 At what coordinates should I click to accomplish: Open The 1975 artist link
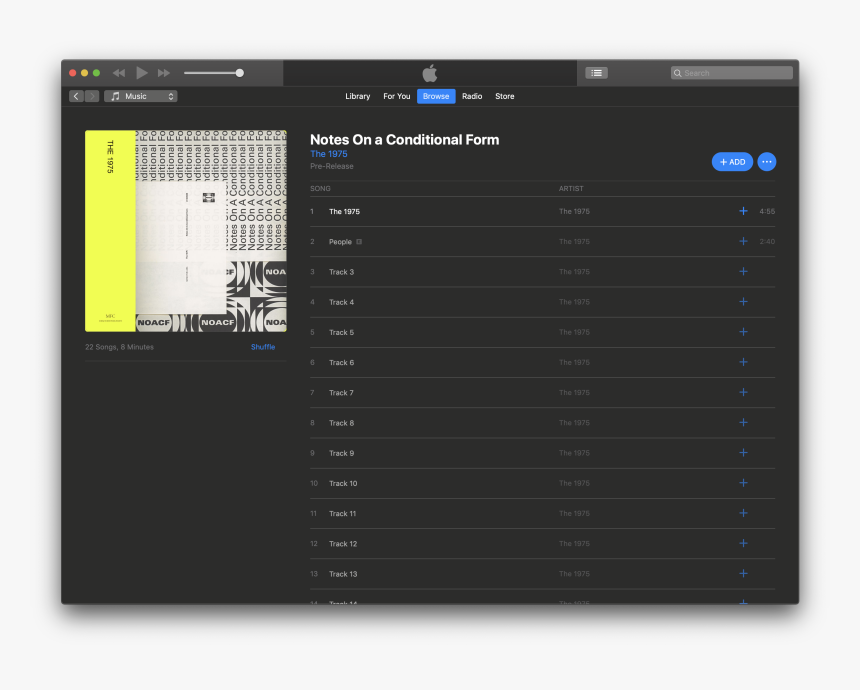(x=329, y=154)
